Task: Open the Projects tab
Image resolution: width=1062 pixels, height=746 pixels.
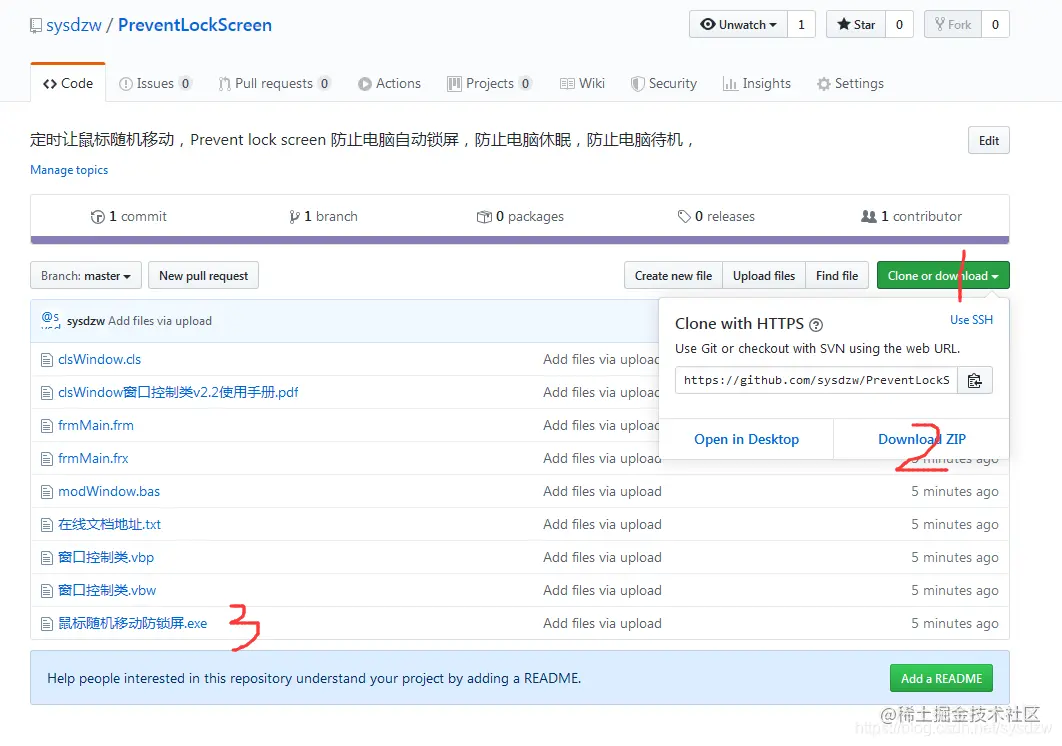Action: point(489,83)
